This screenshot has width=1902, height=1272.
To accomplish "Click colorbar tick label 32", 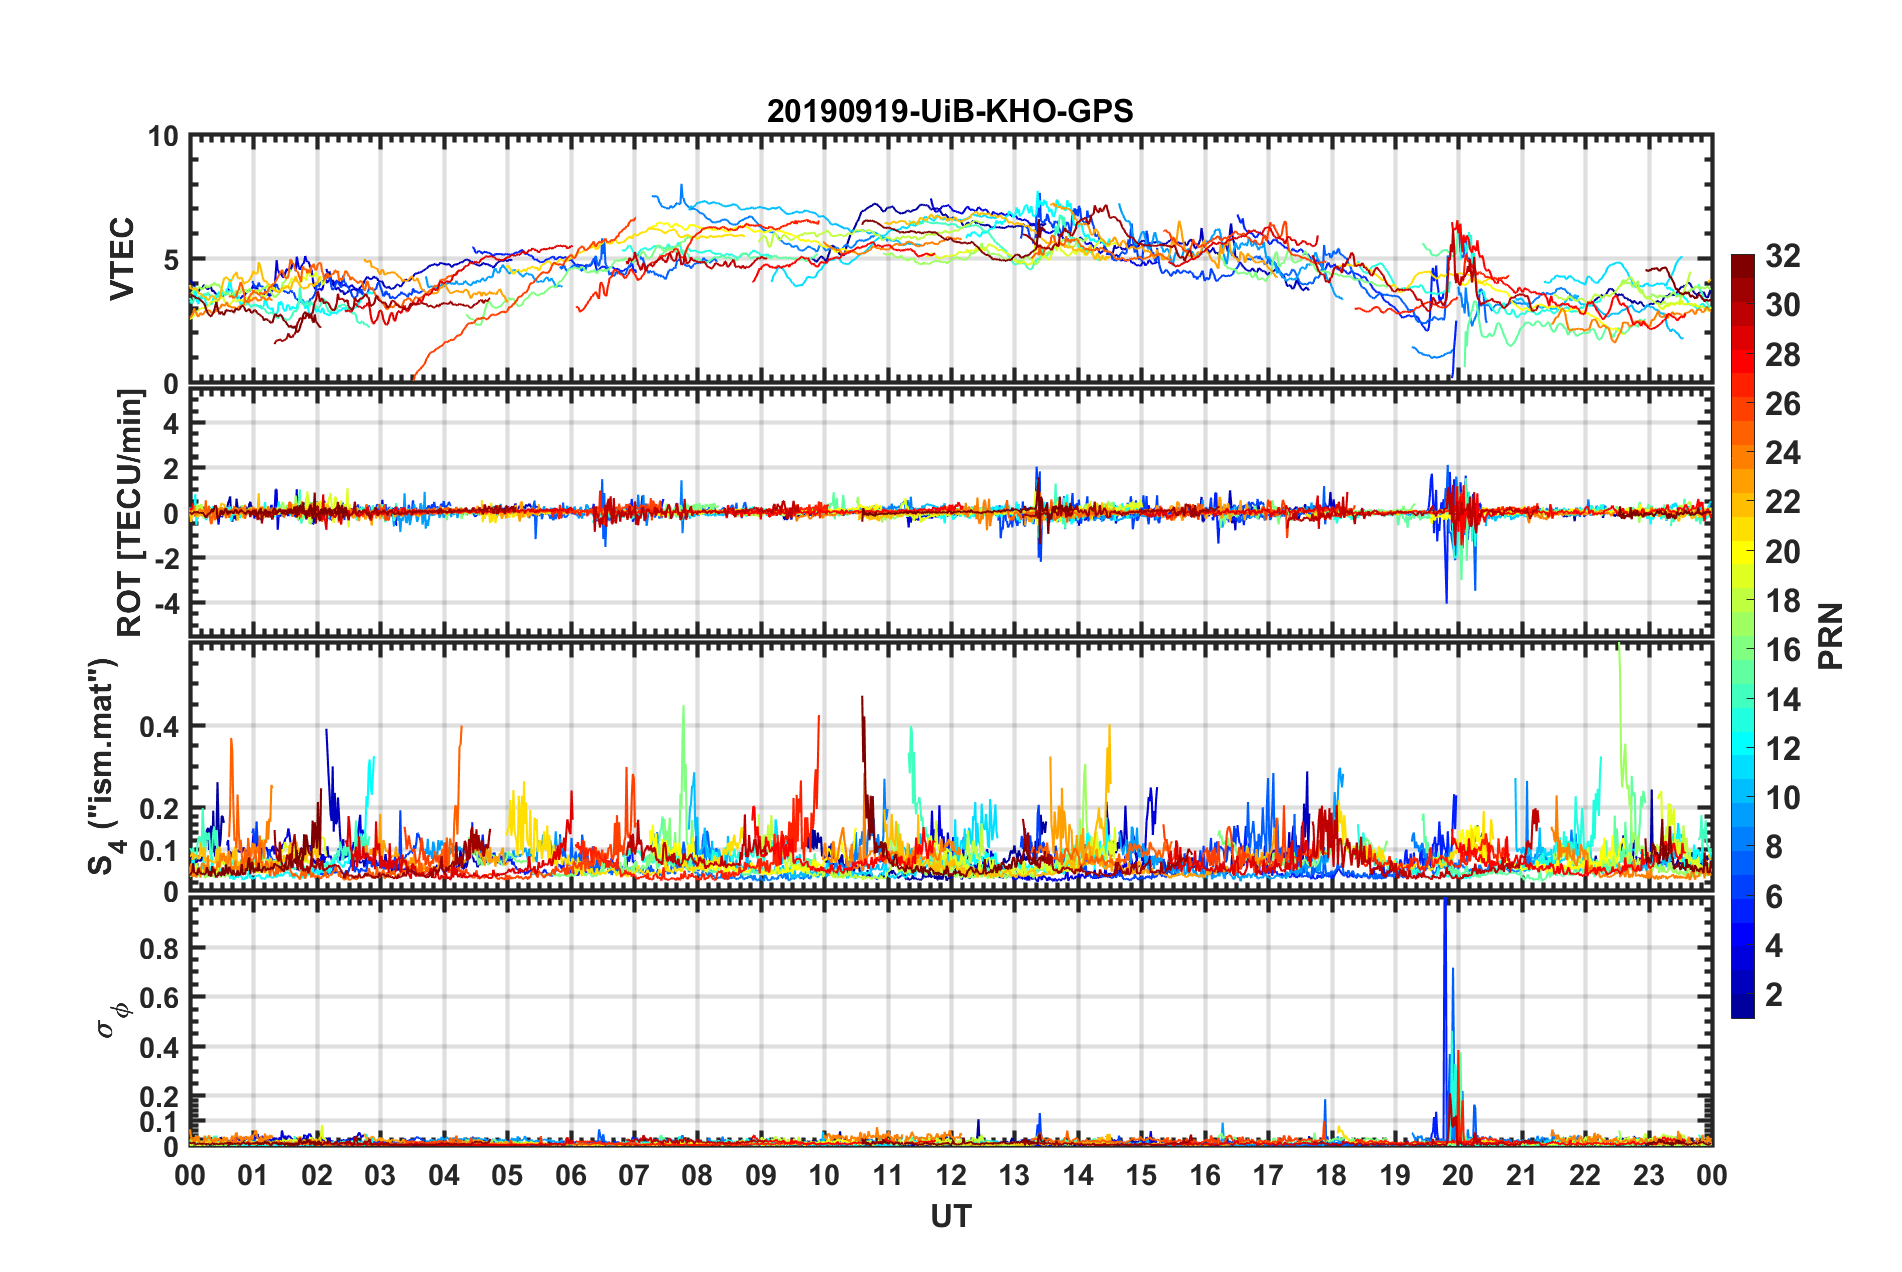I will click(x=1782, y=256).
